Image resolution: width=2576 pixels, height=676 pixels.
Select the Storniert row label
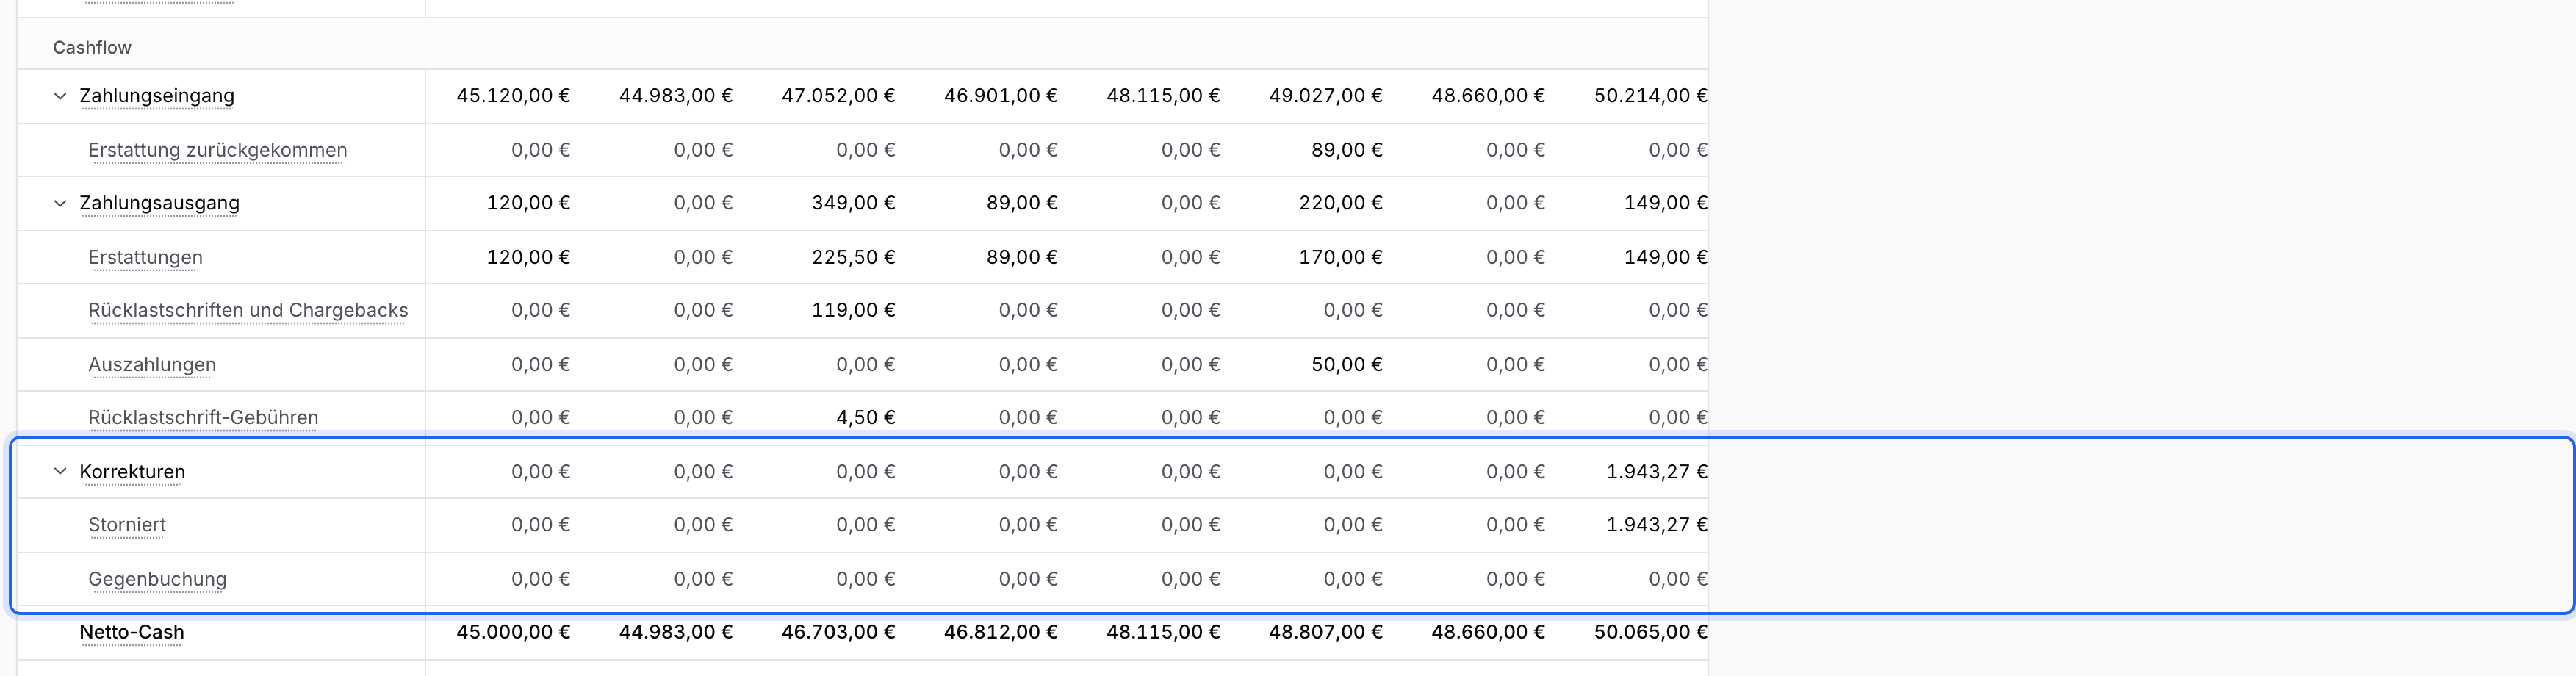pos(127,525)
